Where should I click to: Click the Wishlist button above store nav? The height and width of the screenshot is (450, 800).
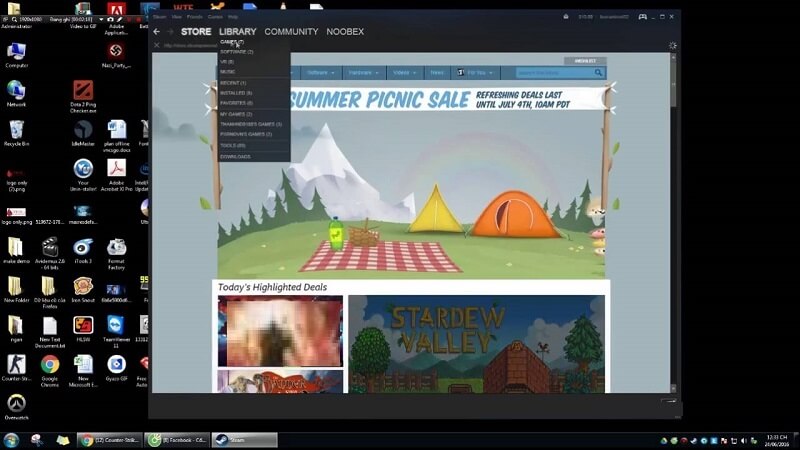[x=585, y=61]
